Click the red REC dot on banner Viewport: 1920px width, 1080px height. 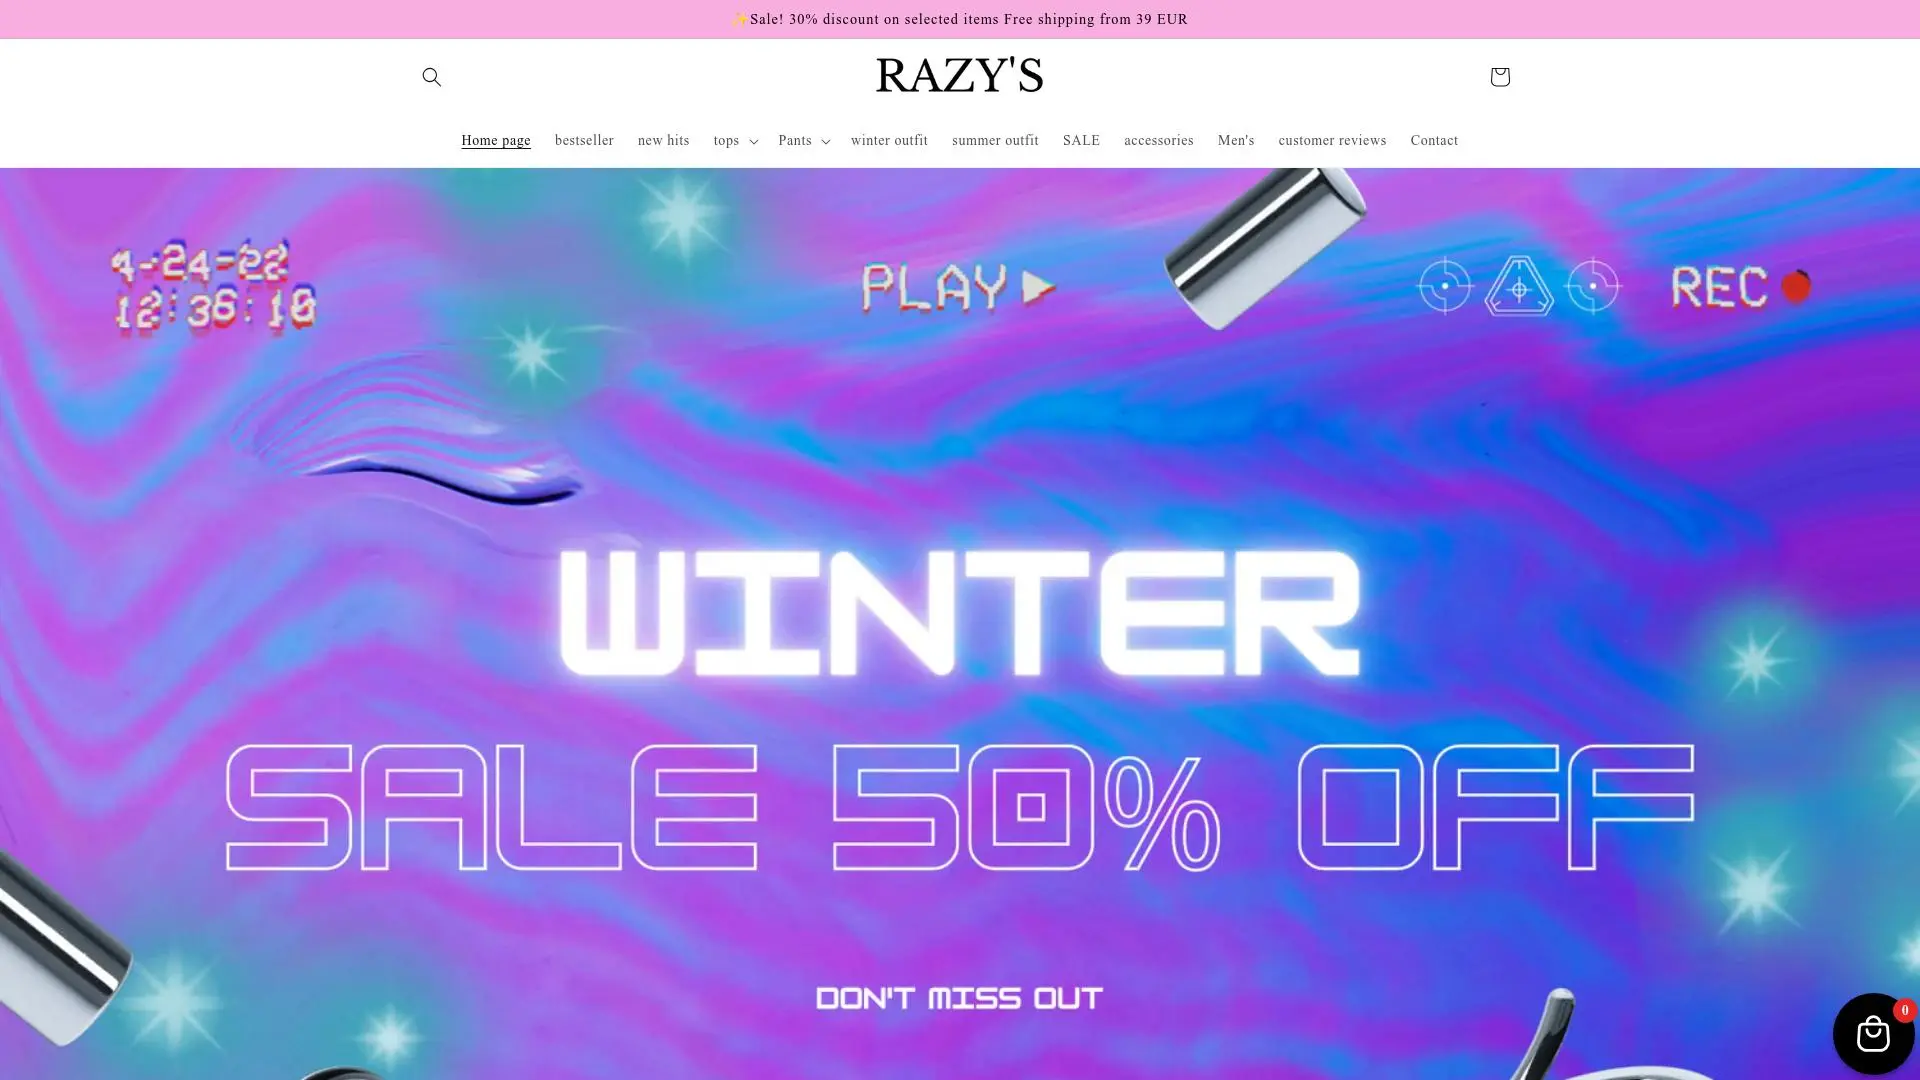pos(1796,287)
